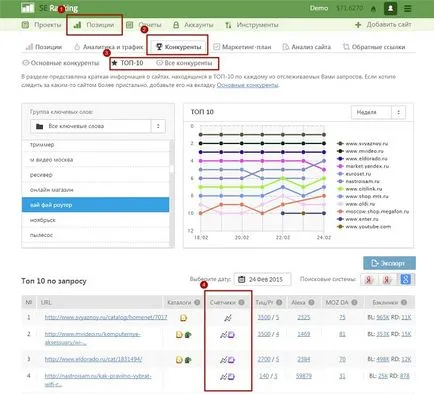
Task: Click the green catalog icon in mvideo.ru row
Action: [188, 334]
